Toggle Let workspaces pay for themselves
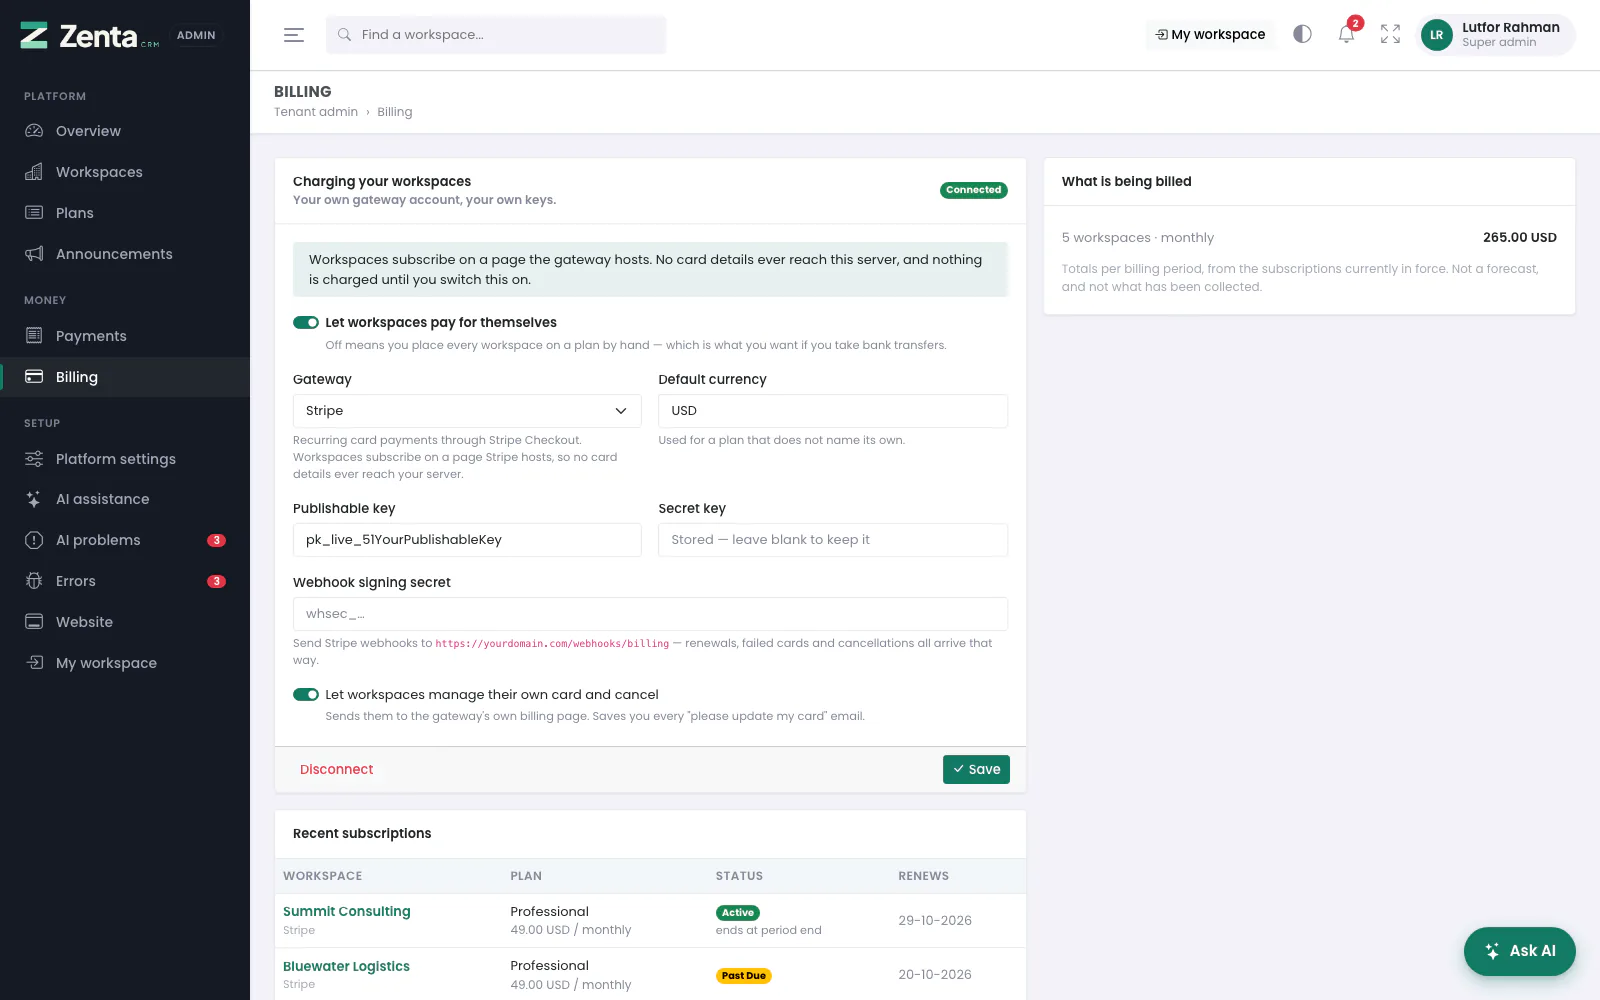Image resolution: width=1600 pixels, height=1000 pixels. [306, 322]
